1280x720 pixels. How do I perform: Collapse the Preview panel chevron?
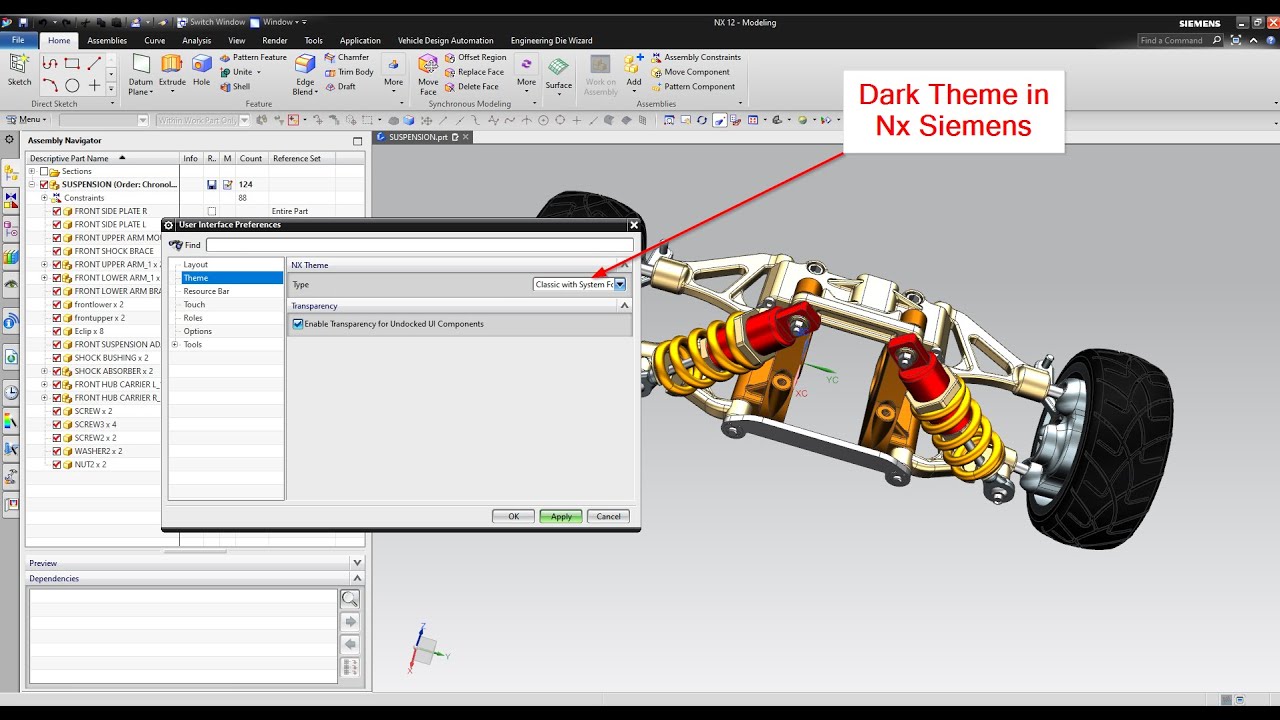tap(357, 563)
